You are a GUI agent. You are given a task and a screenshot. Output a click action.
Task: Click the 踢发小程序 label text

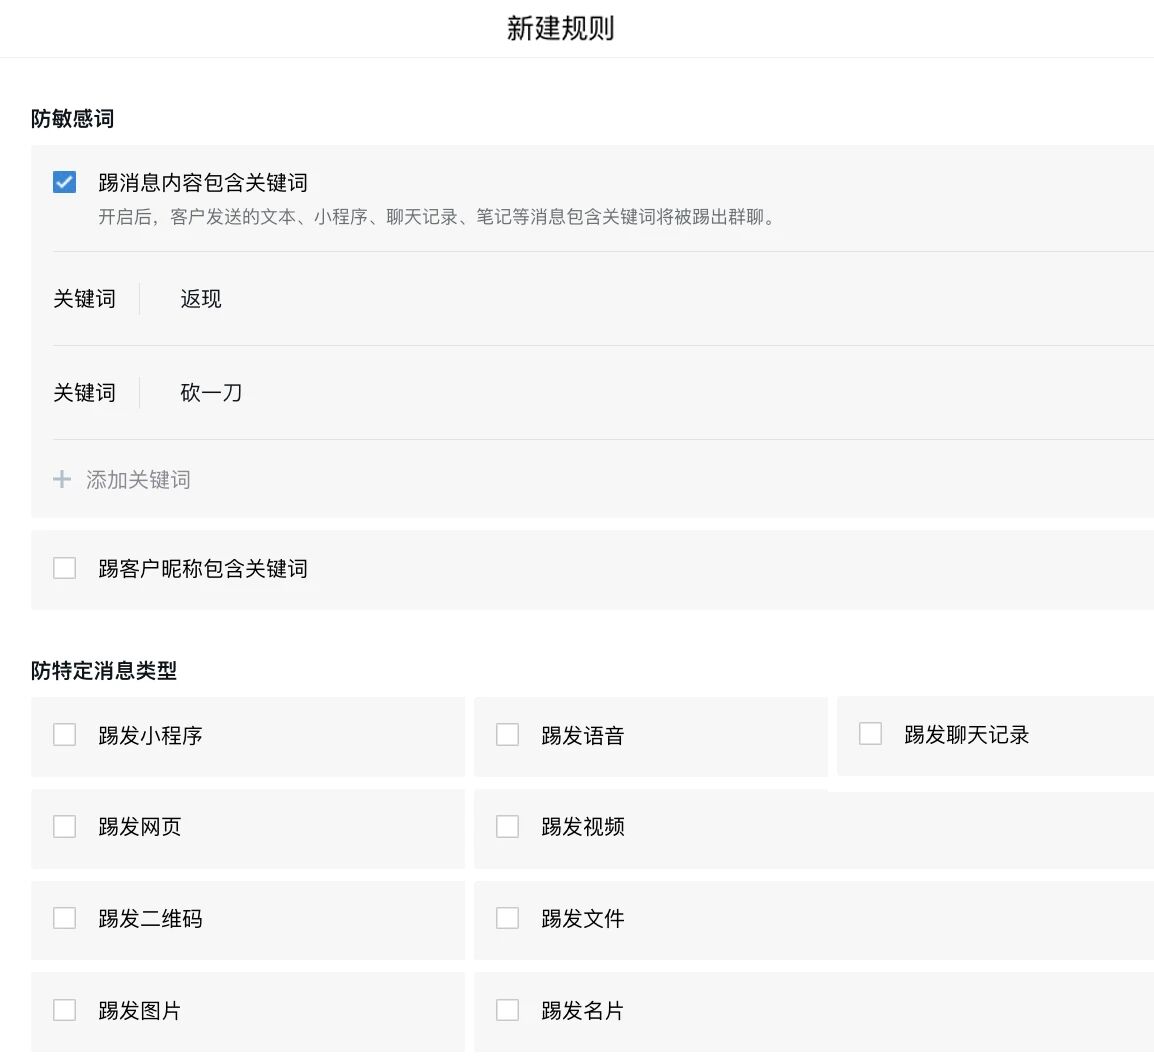(150, 736)
